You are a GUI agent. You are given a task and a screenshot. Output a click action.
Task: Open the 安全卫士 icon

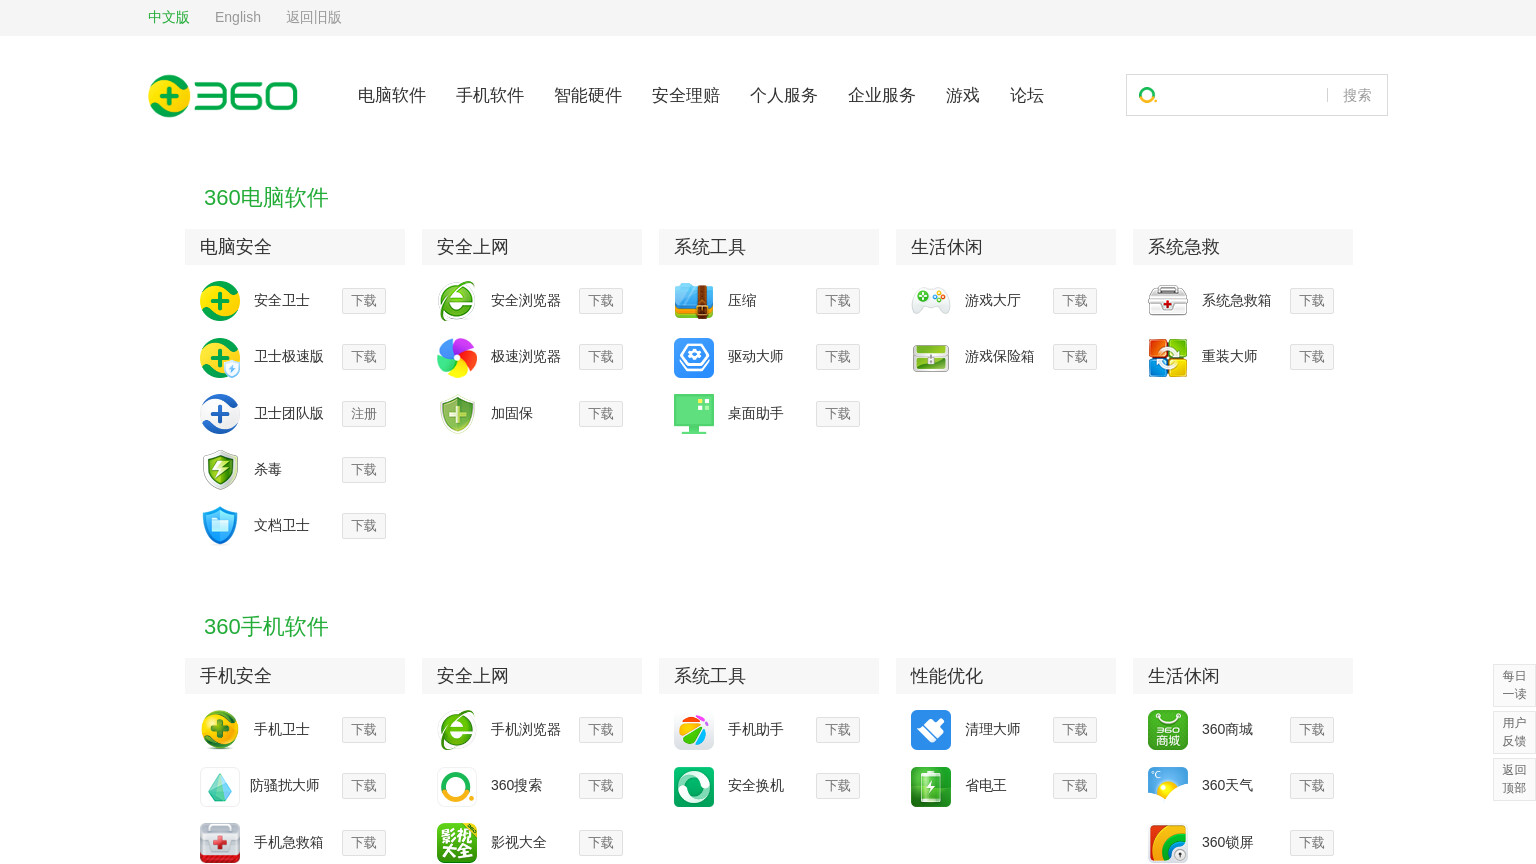pyautogui.click(x=220, y=301)
